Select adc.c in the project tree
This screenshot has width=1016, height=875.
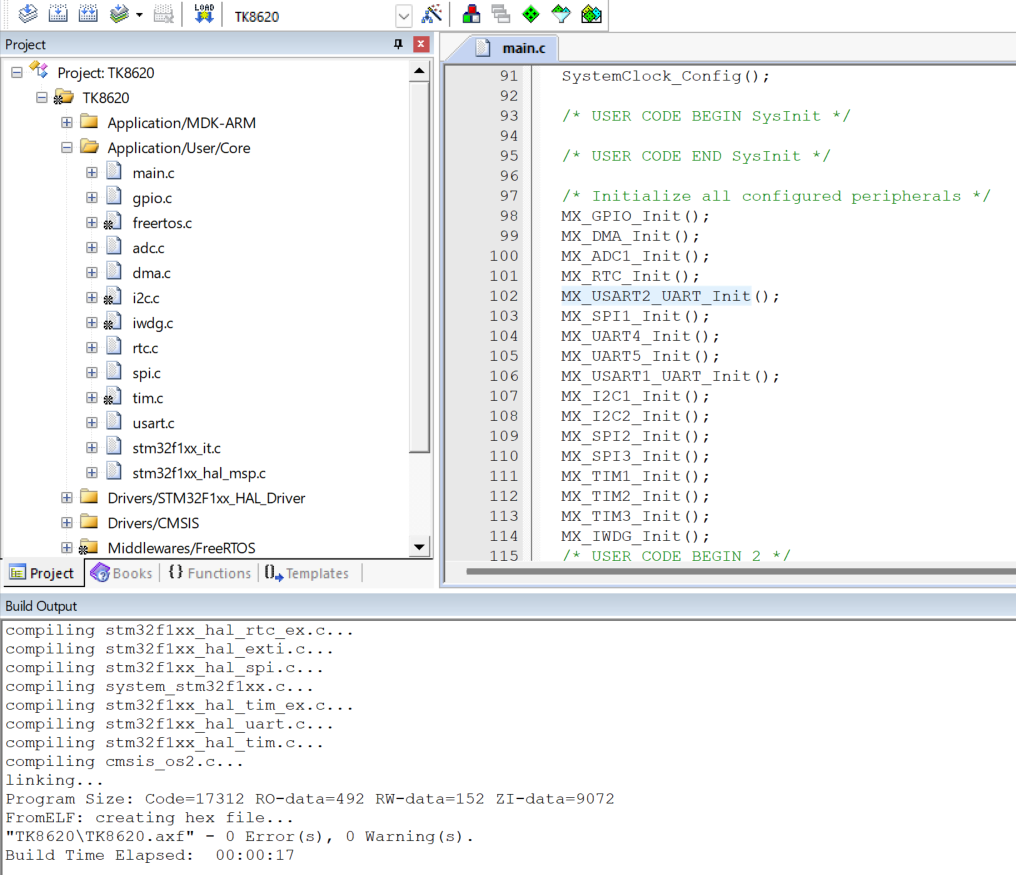tap(148, 248)
